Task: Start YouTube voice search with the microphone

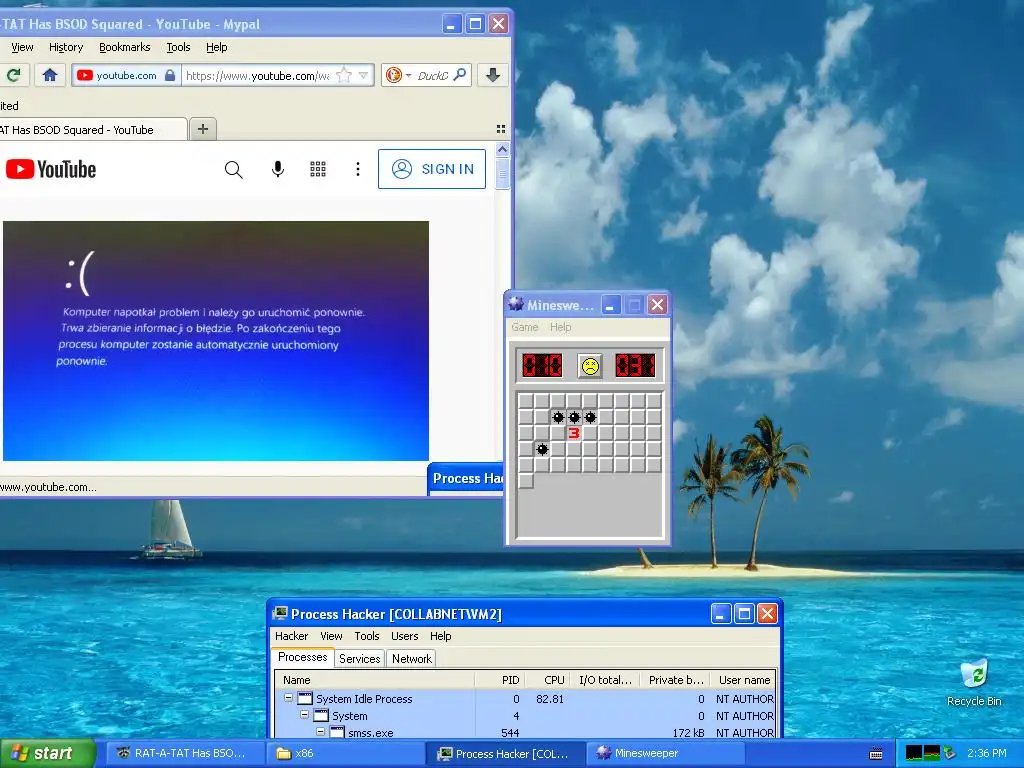Action: click(x=278, y=169)
